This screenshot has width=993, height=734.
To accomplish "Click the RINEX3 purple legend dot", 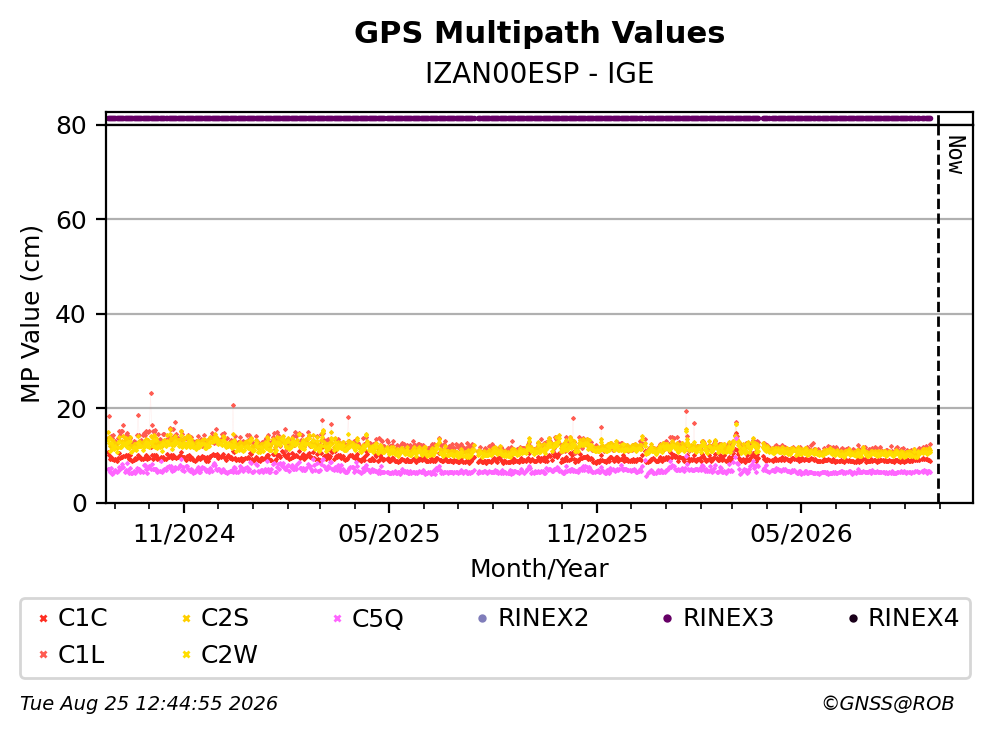I will [667, 619].
